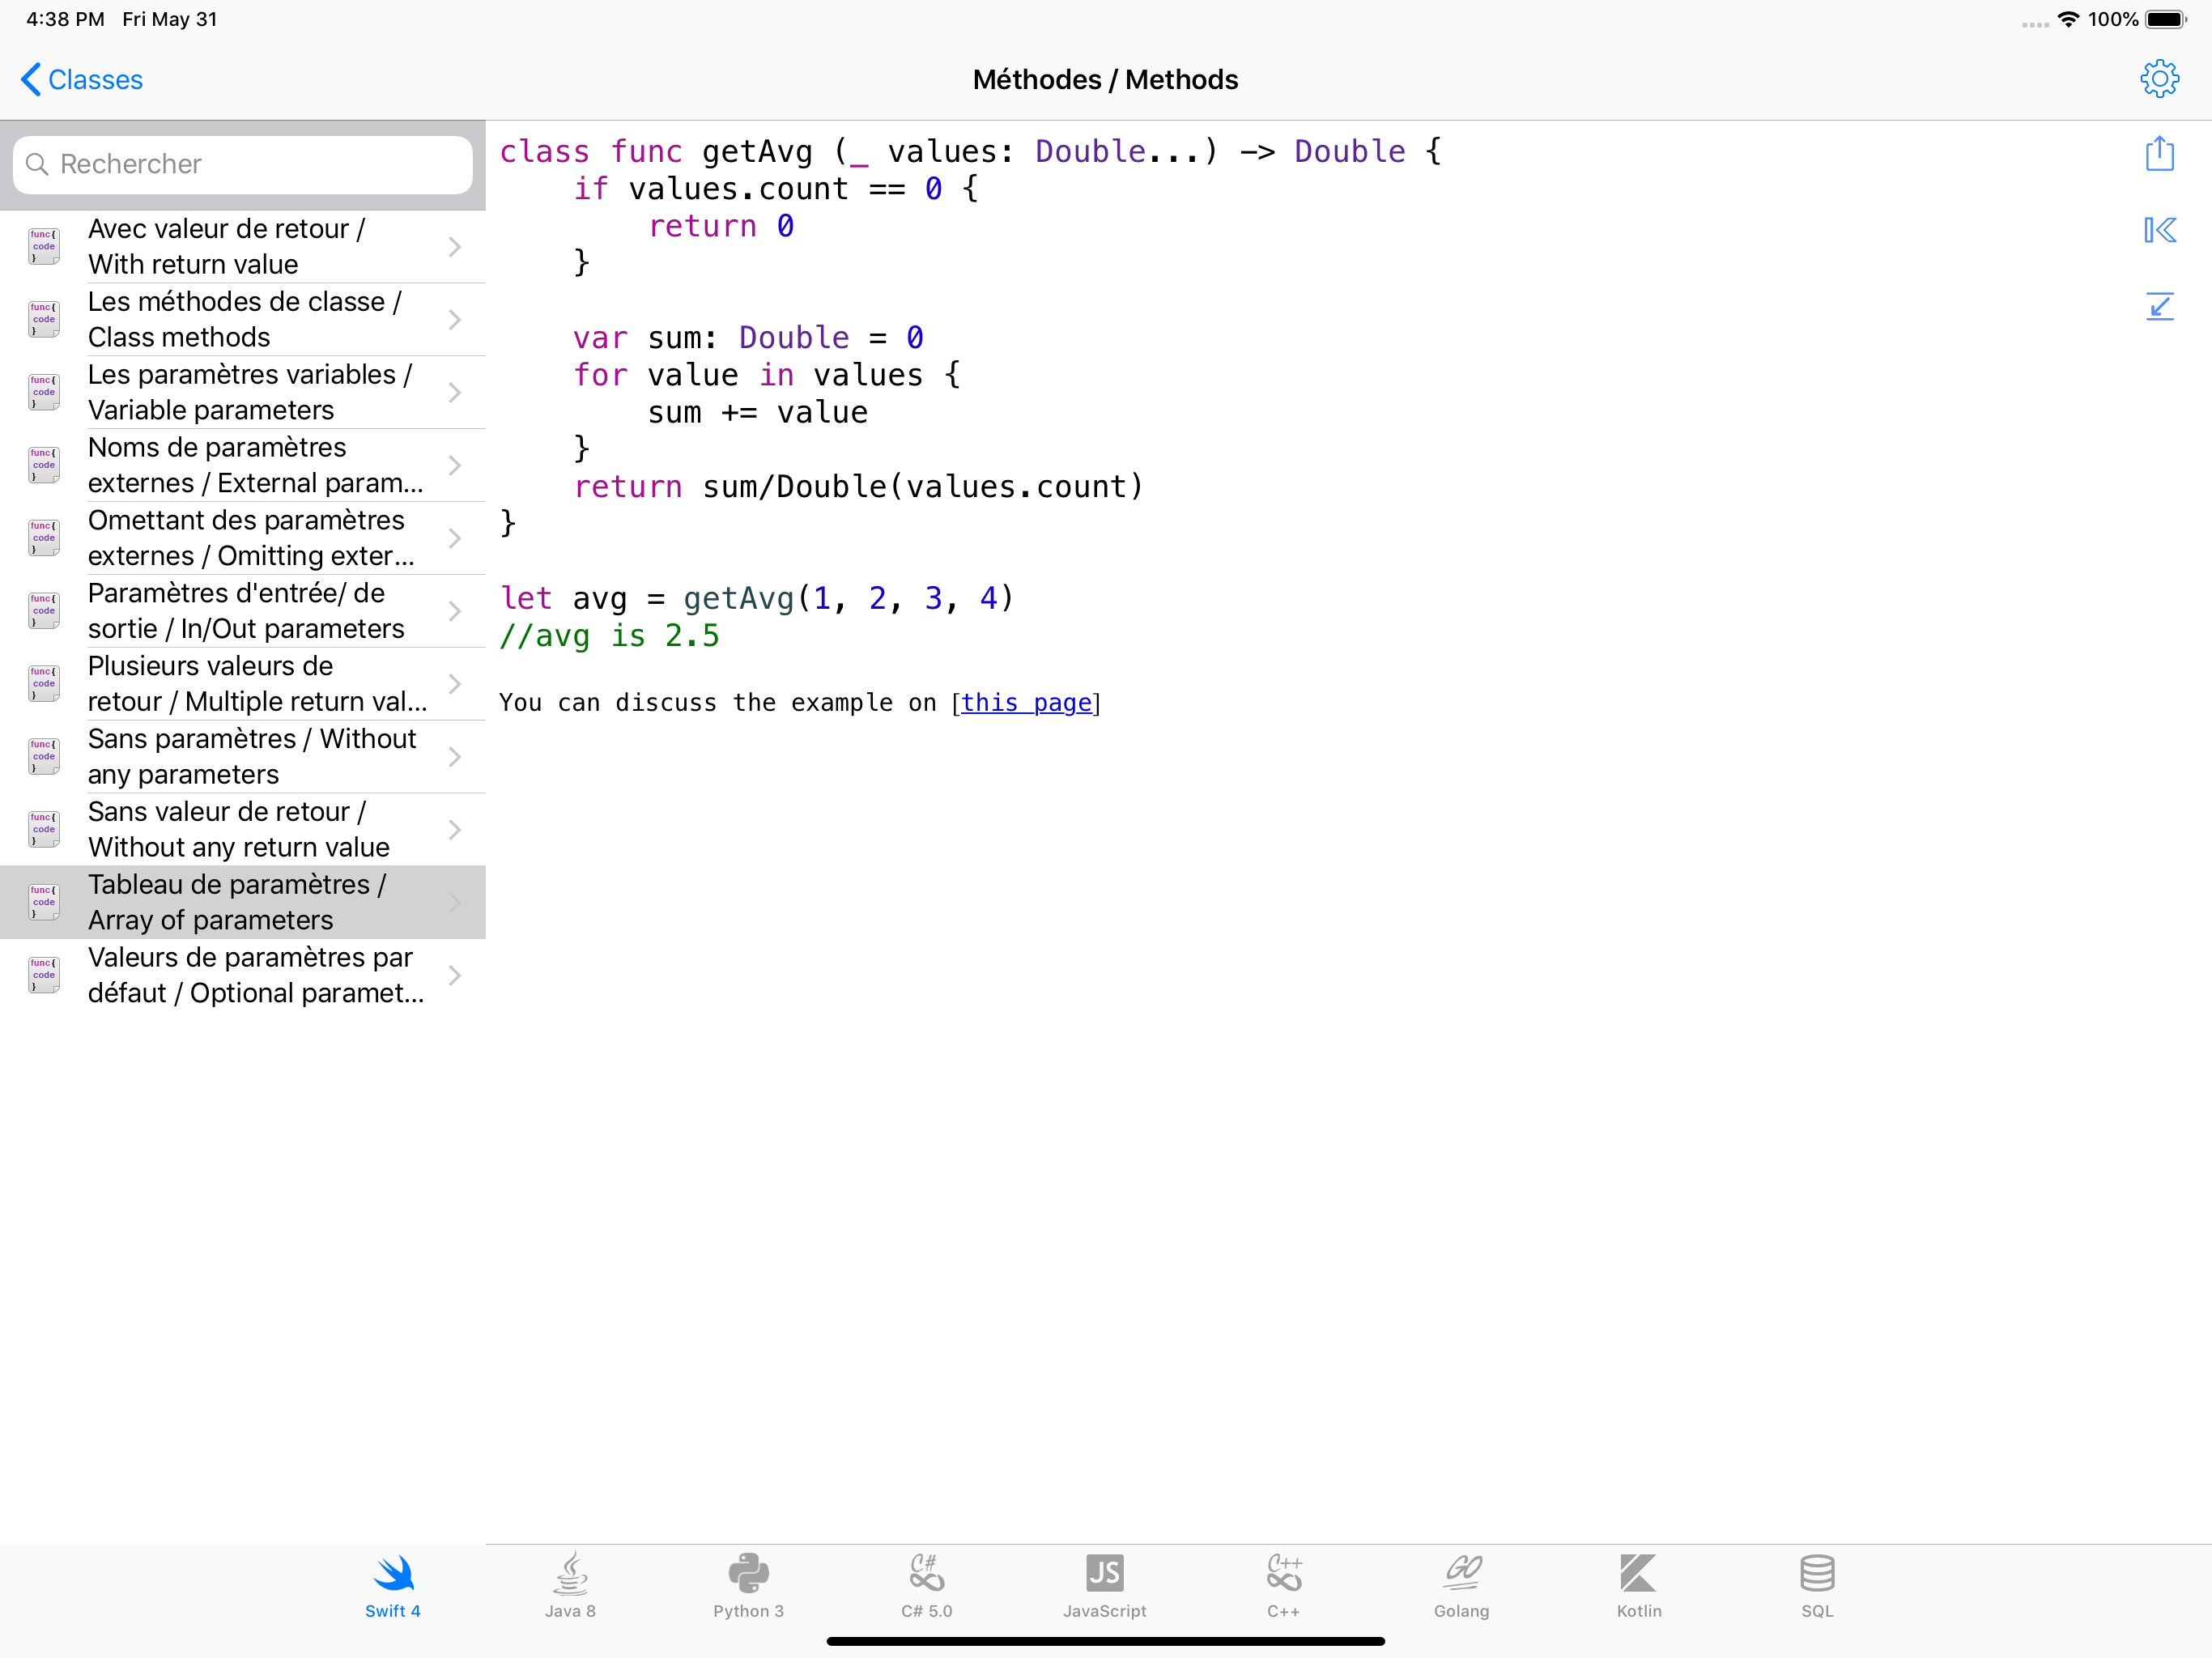
Task: Collapse the sidebar with the left-arrow icon
Action: (x=2160, y=230)
